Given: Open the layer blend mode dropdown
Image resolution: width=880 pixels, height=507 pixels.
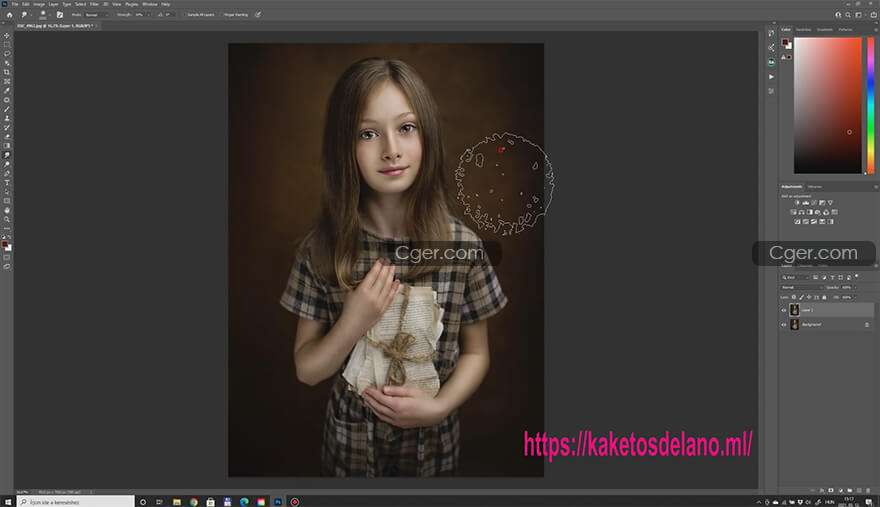Looking at the screenshot, I should click(x=802, y=287).
